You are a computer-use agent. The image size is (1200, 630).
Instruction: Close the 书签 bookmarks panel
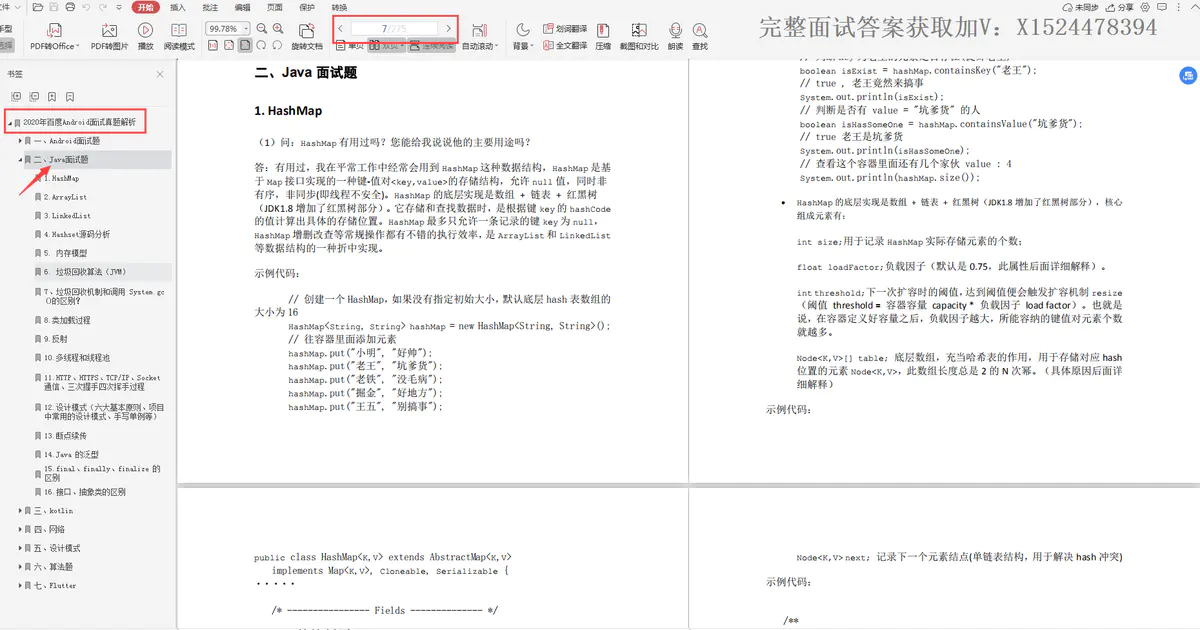tap(160, 74)
